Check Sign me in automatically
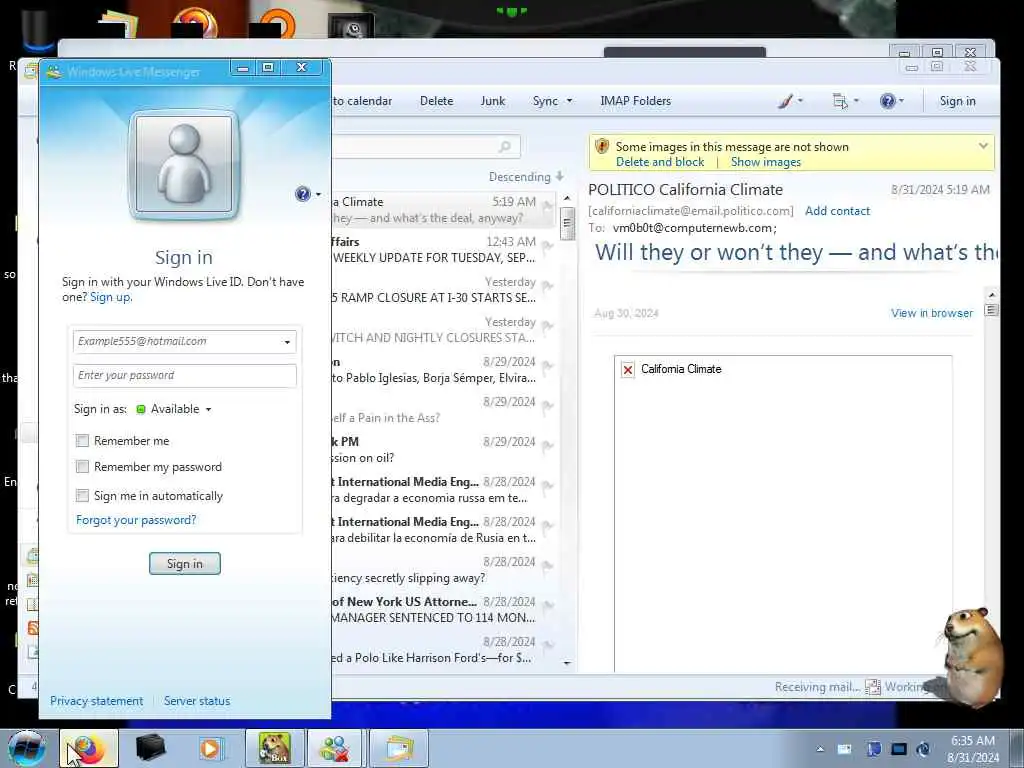 [x=82, y=496]
